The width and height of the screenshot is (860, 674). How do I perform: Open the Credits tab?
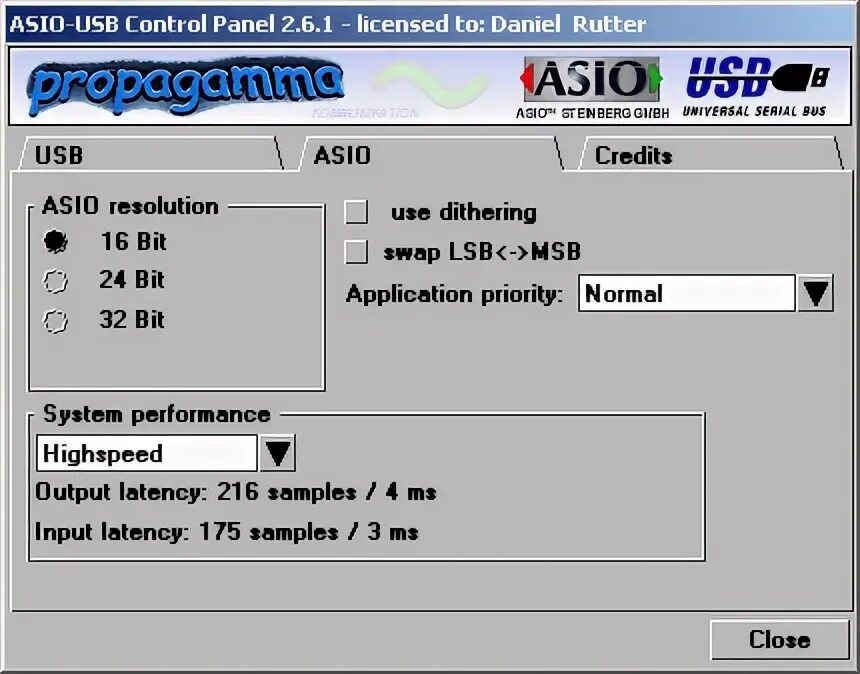point(634,155)
